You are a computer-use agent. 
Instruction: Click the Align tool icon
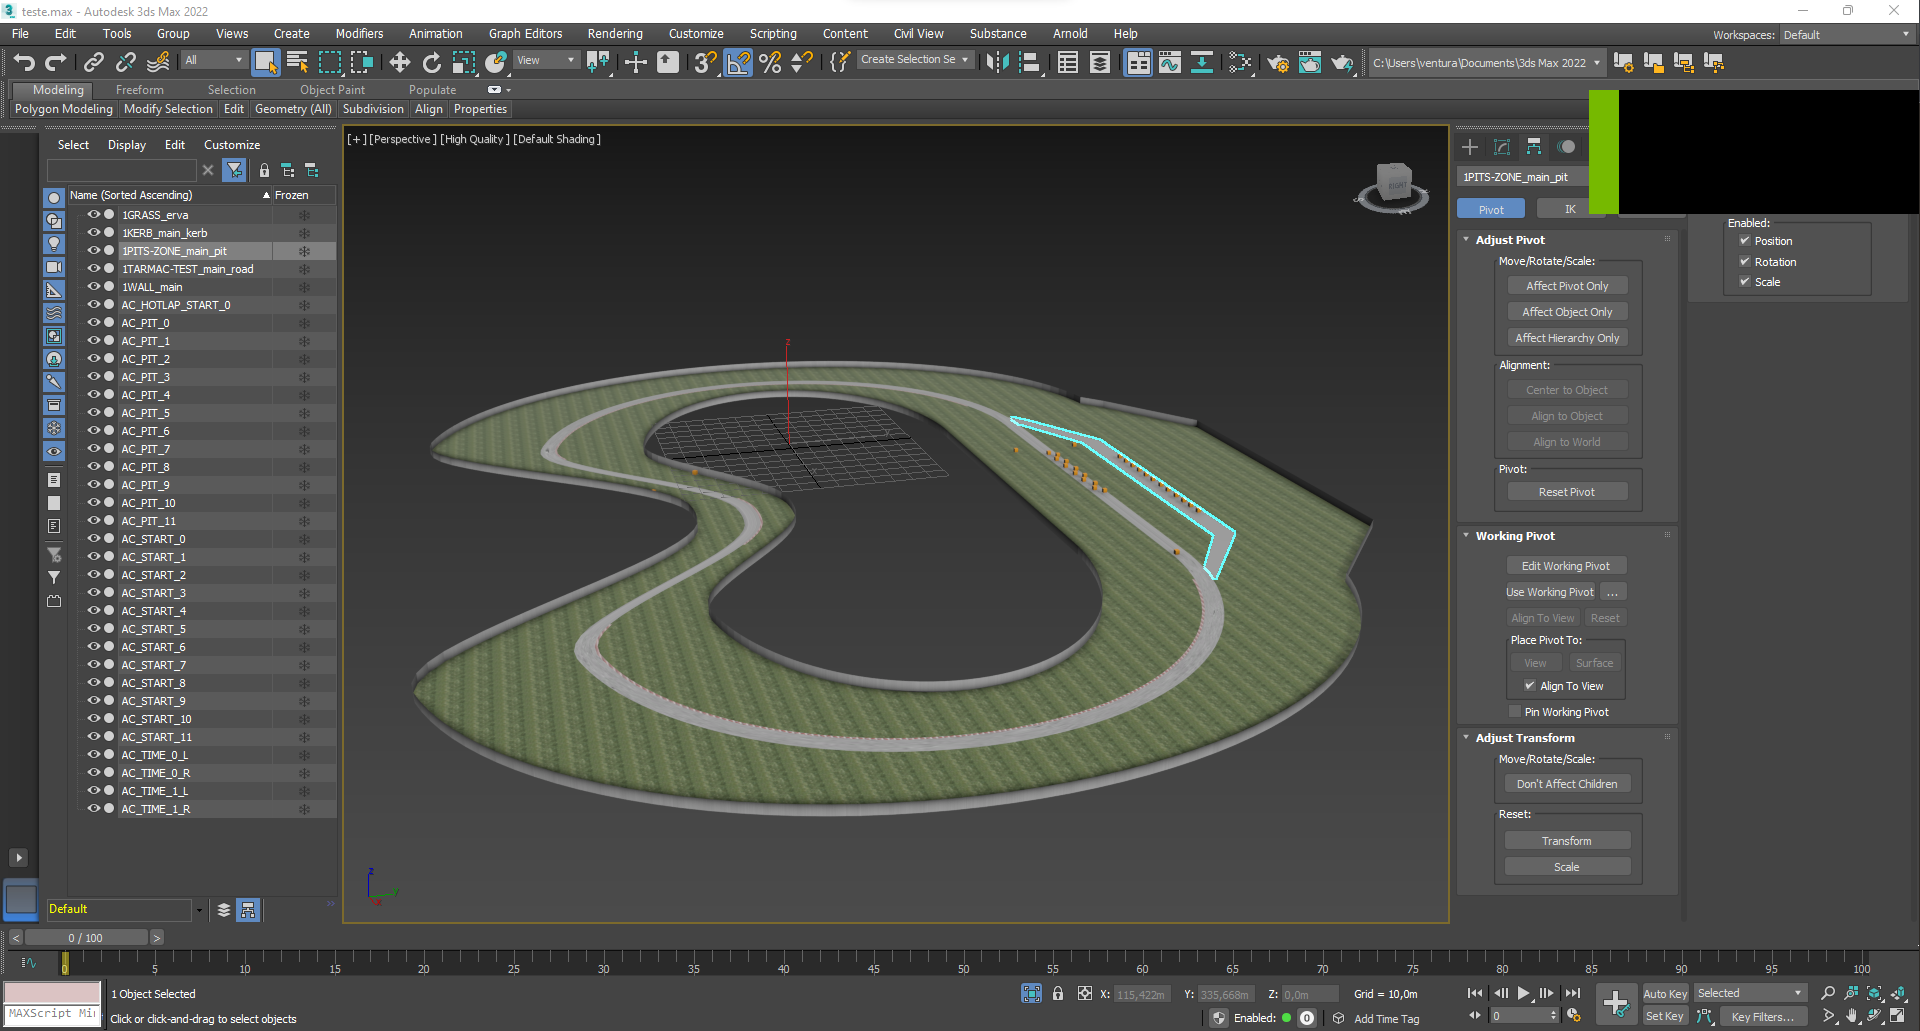coord(1029,63)
